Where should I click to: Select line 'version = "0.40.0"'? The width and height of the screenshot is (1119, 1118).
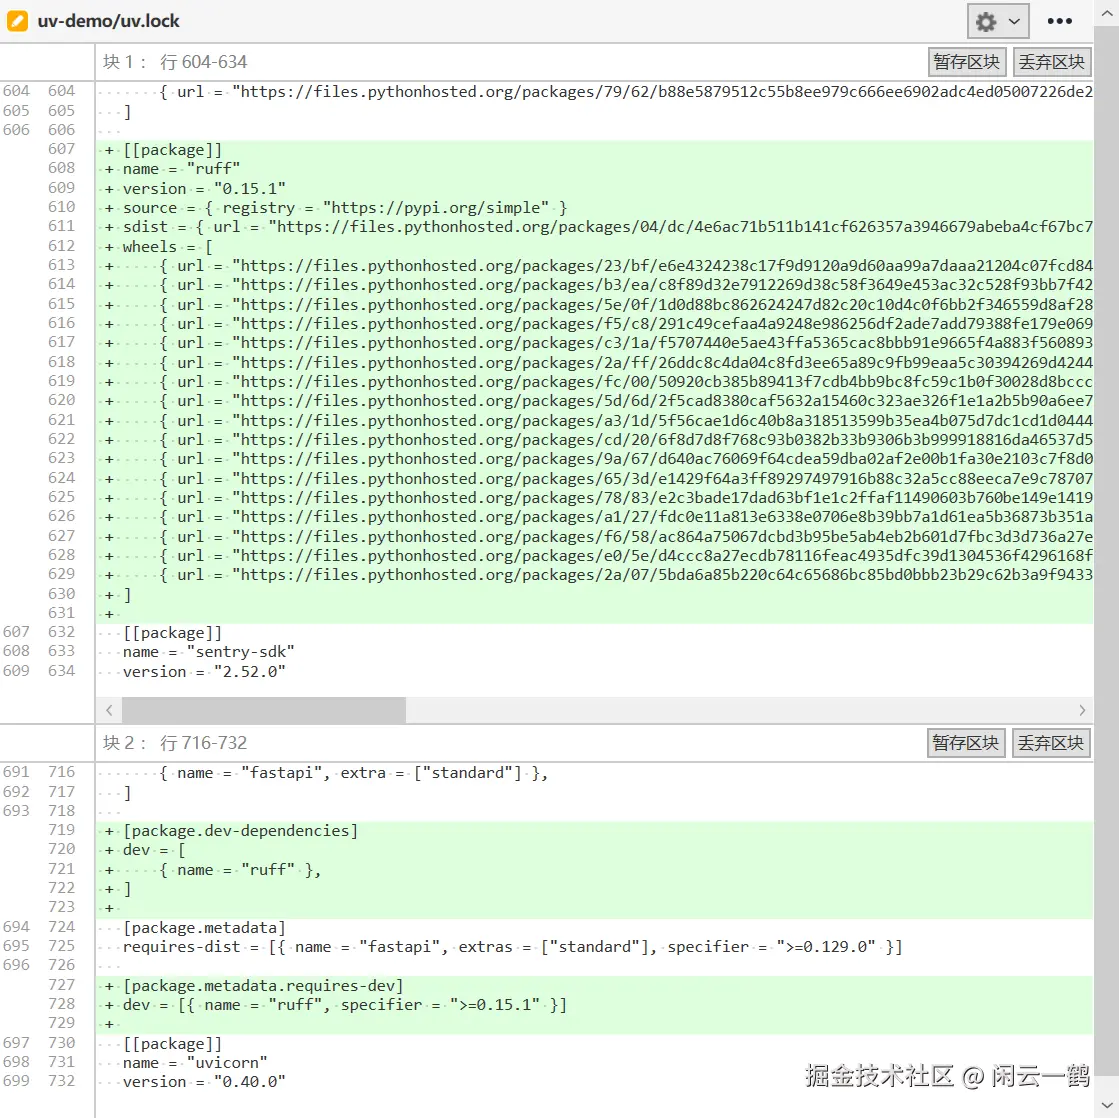(x=594, y=1082)
